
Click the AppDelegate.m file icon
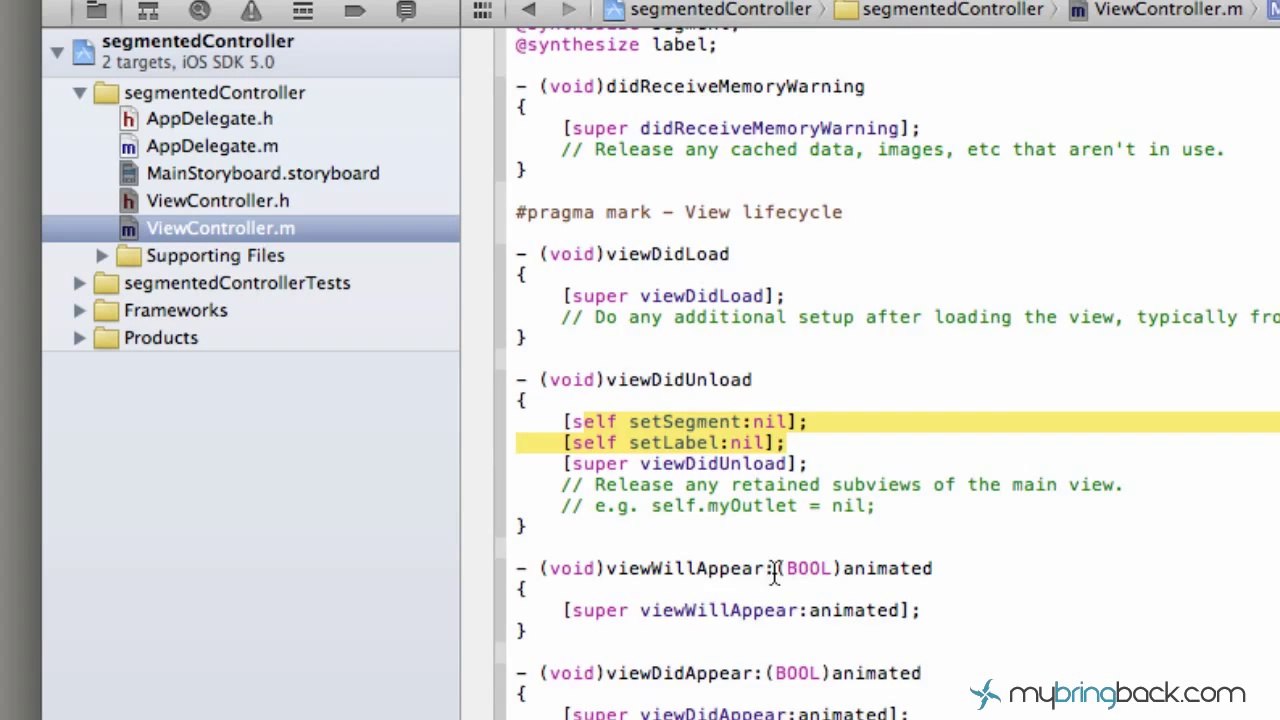(128, 147)
